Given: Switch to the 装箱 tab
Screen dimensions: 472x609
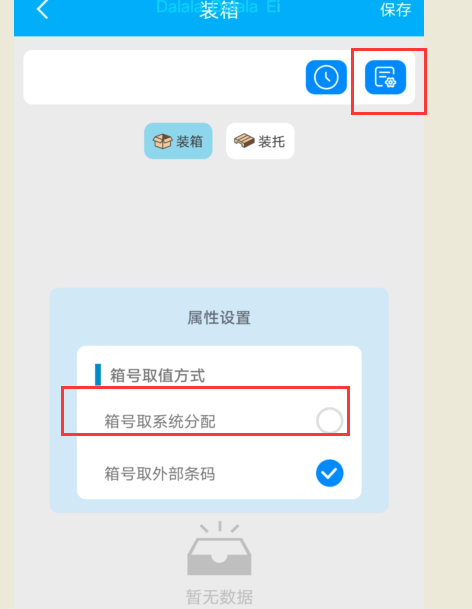Looking at the screenshot, I should click(x=178, y=141).
